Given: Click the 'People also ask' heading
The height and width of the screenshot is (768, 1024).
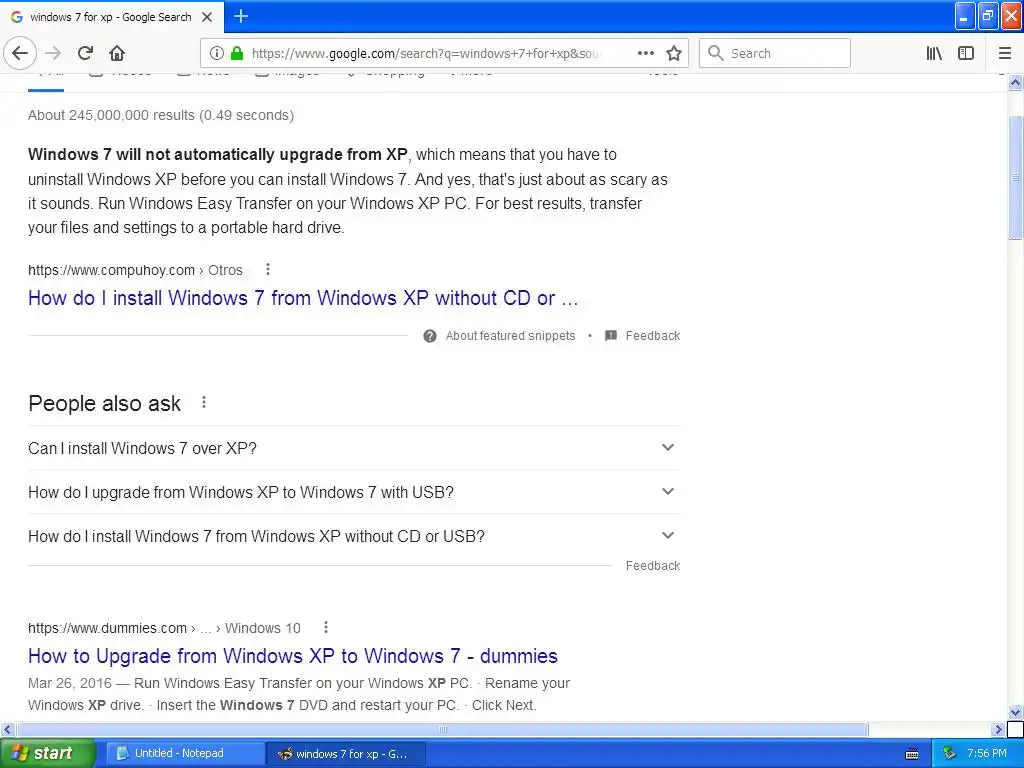Looking at the screenshot, I should tap(104, 403).
